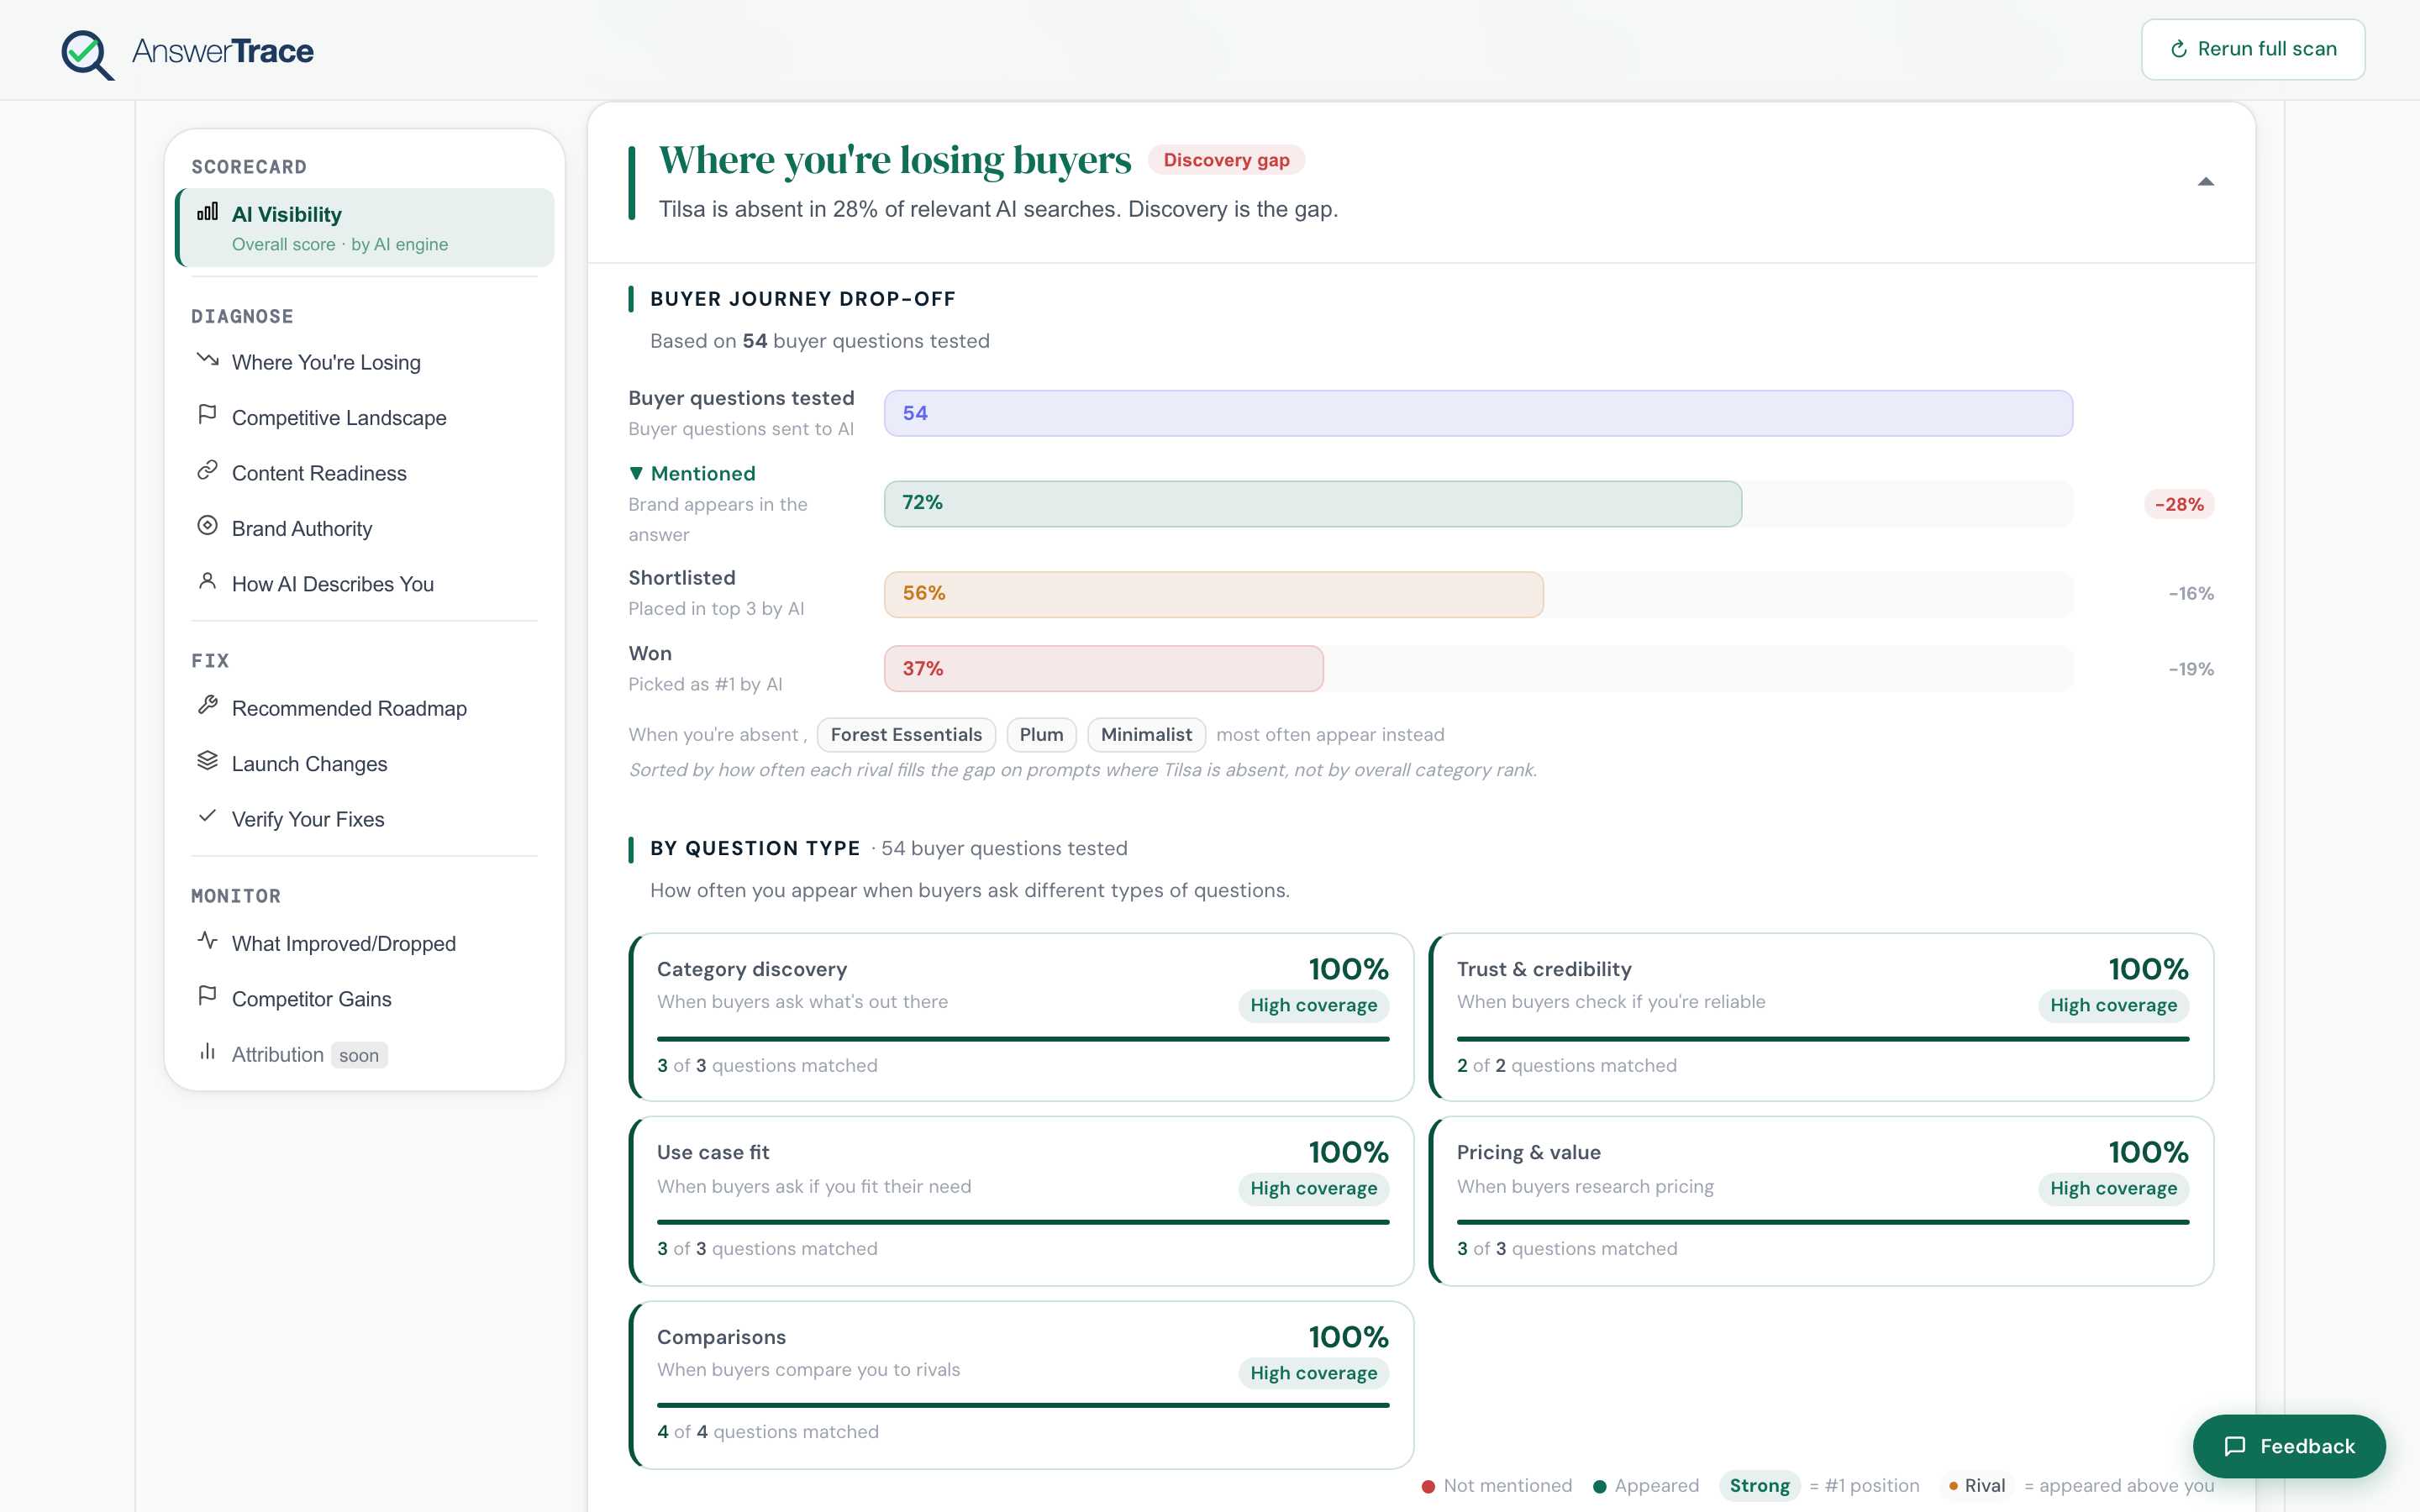Collapse the Where you're losing buyers section
This screenshot has height=1512, width=2420.
coord(2205,182)
